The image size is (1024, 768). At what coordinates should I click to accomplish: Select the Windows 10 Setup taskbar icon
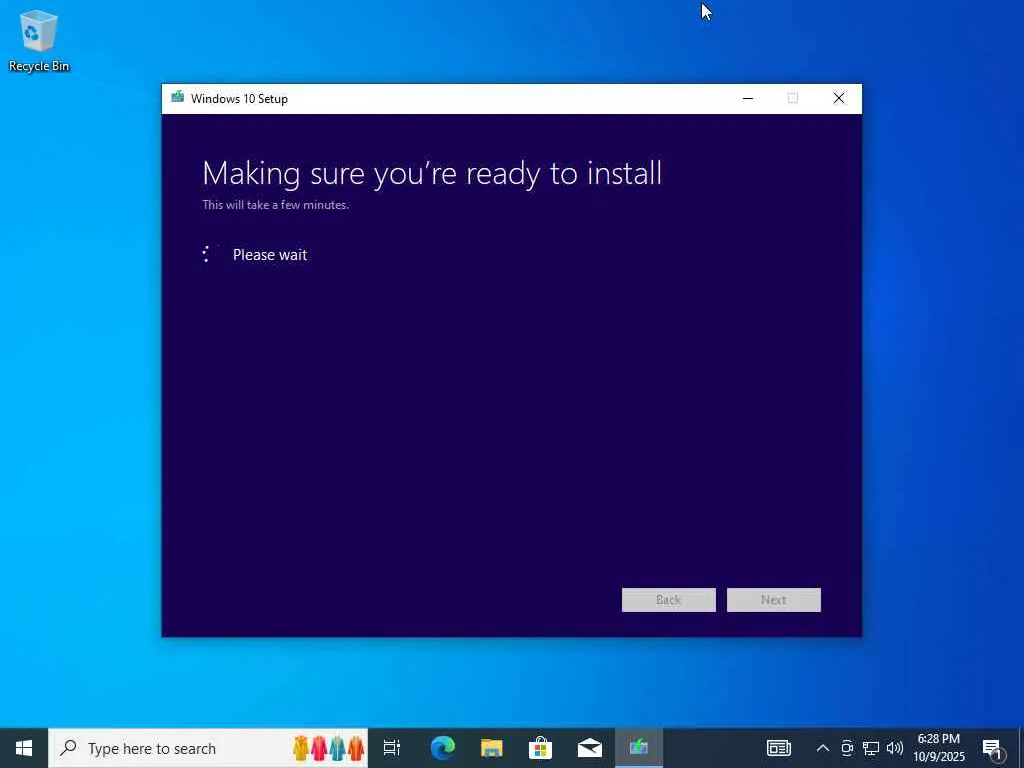click(x=638, y=748)
